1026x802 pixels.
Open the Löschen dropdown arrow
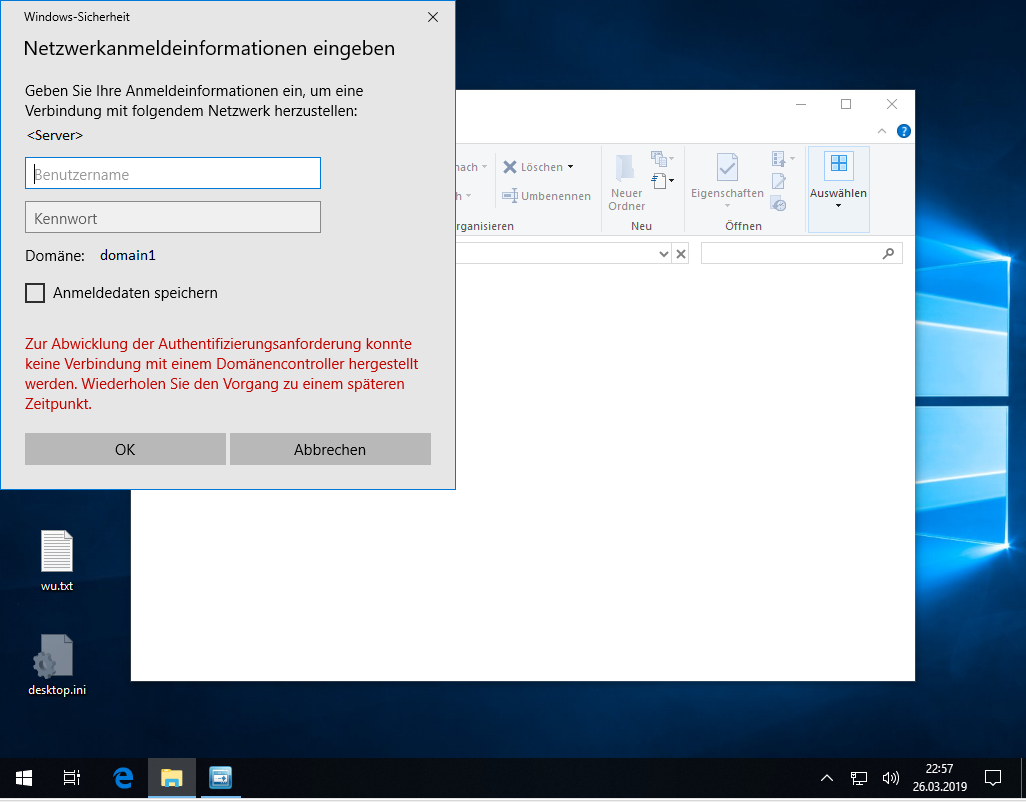[x=571, y=167]
